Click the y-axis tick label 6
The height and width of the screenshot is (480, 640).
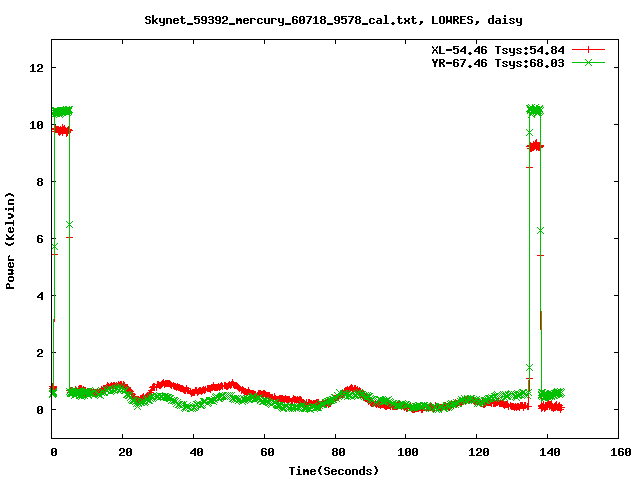[x=40, y=239]
